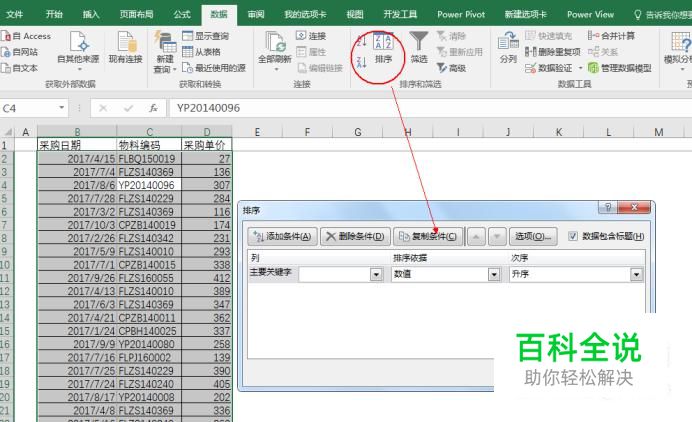Viewport: 692px width, 422px height.
Task: Click 删除条件 delete condition button
Action: coord(355,237)
